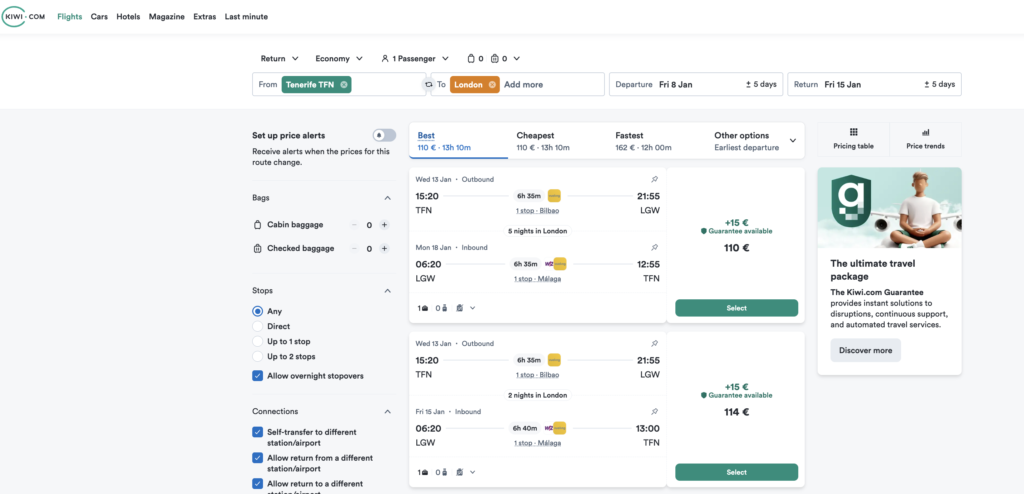This screenshot has height=494, width=1024.
Task: Open the Hotels menu item
Action: coord(128,17)
